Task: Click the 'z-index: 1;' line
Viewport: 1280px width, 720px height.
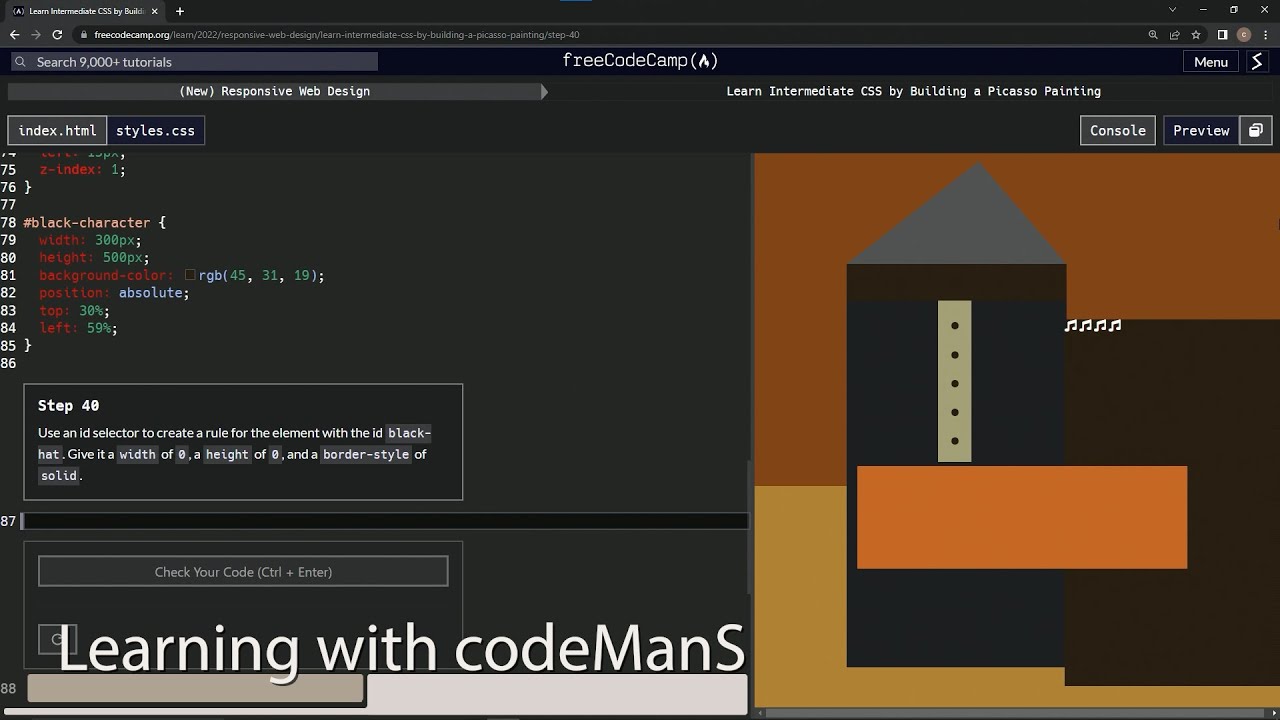Action: click(82, 170)
